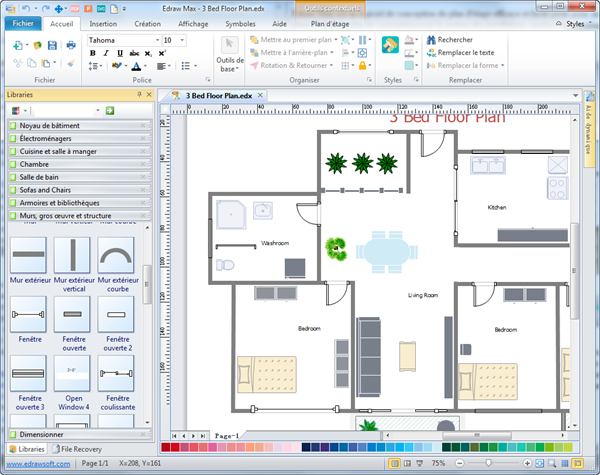Click the Save icon in Fichier group

click(52, 45)
